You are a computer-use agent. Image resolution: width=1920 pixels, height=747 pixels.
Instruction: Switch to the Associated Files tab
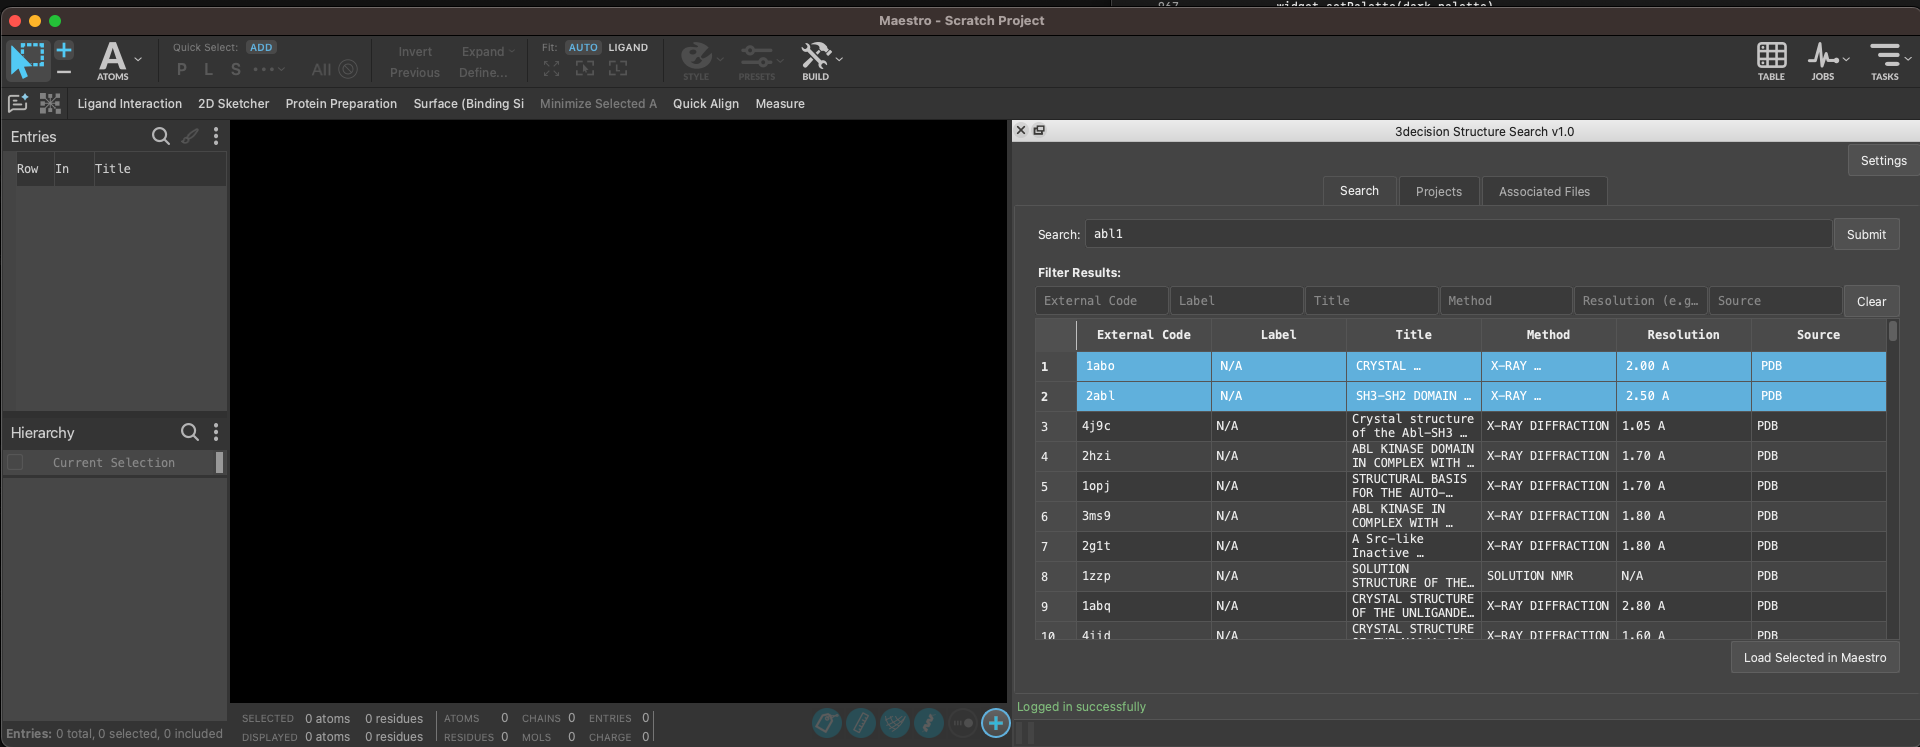point(1544,191)
